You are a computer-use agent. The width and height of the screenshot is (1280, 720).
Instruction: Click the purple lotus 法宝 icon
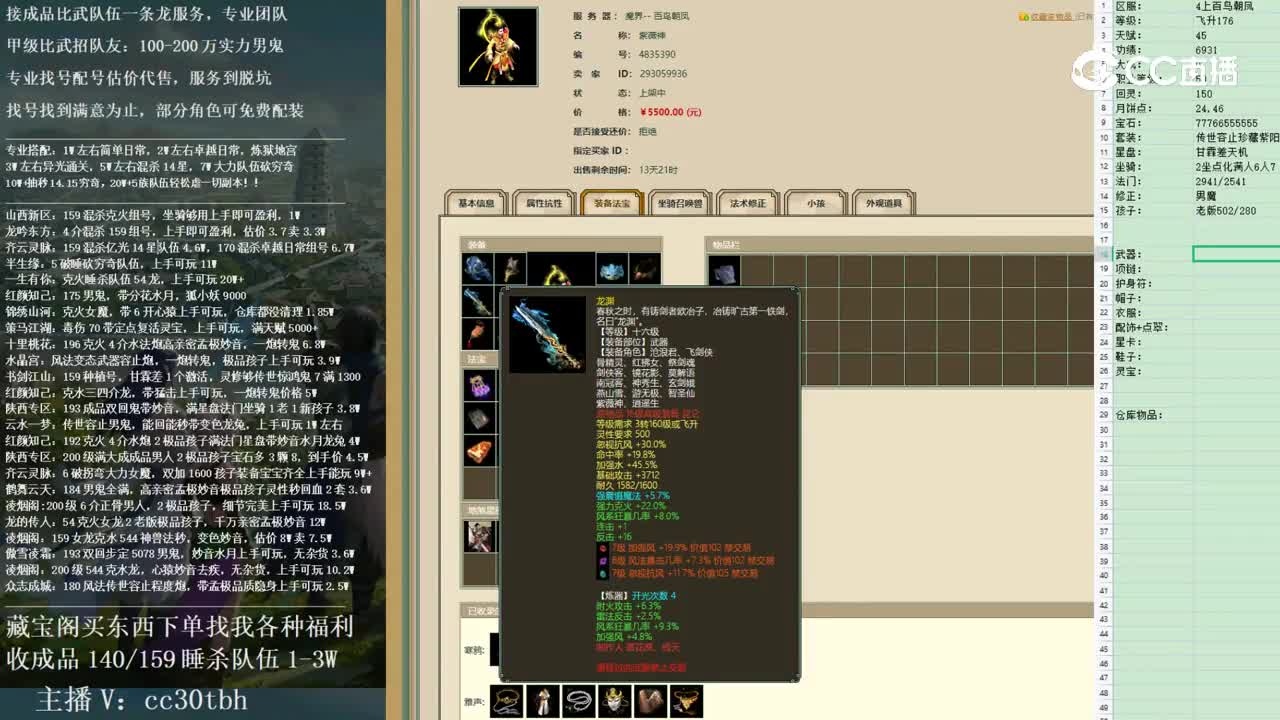[477, 383]
